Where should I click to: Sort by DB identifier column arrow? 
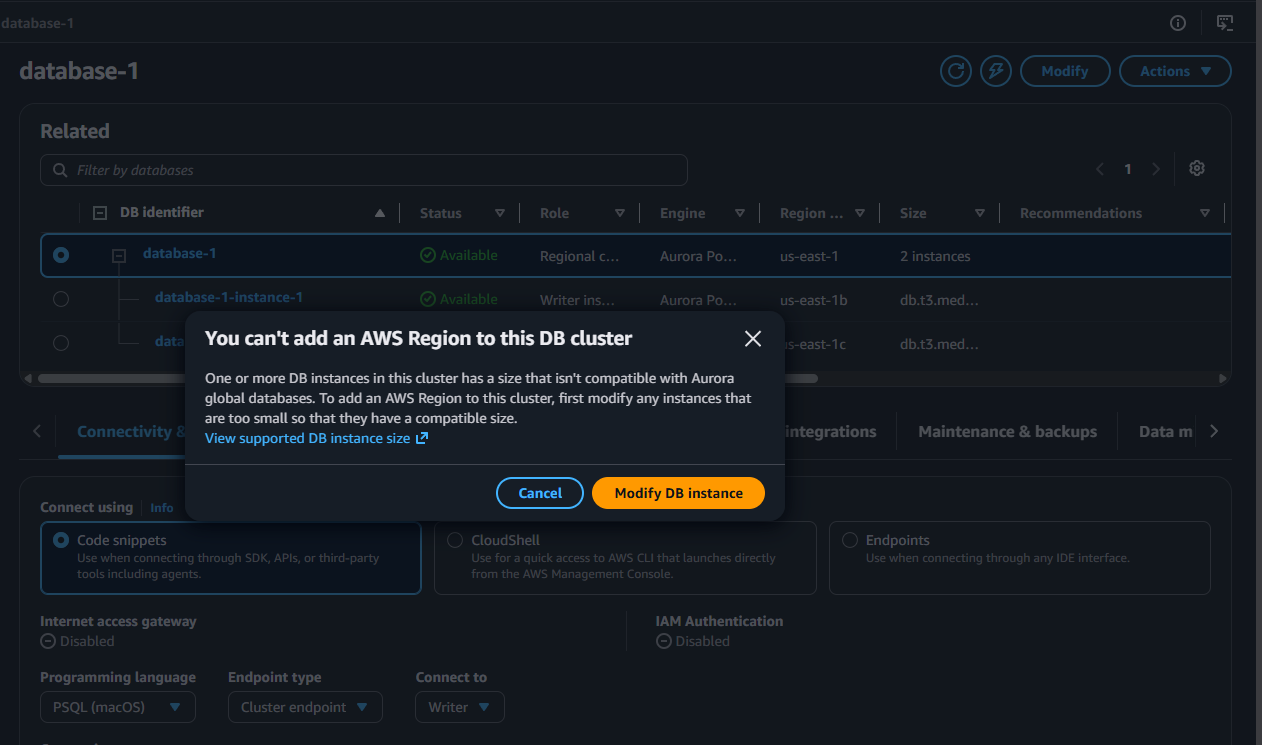(x=379, y=213)
